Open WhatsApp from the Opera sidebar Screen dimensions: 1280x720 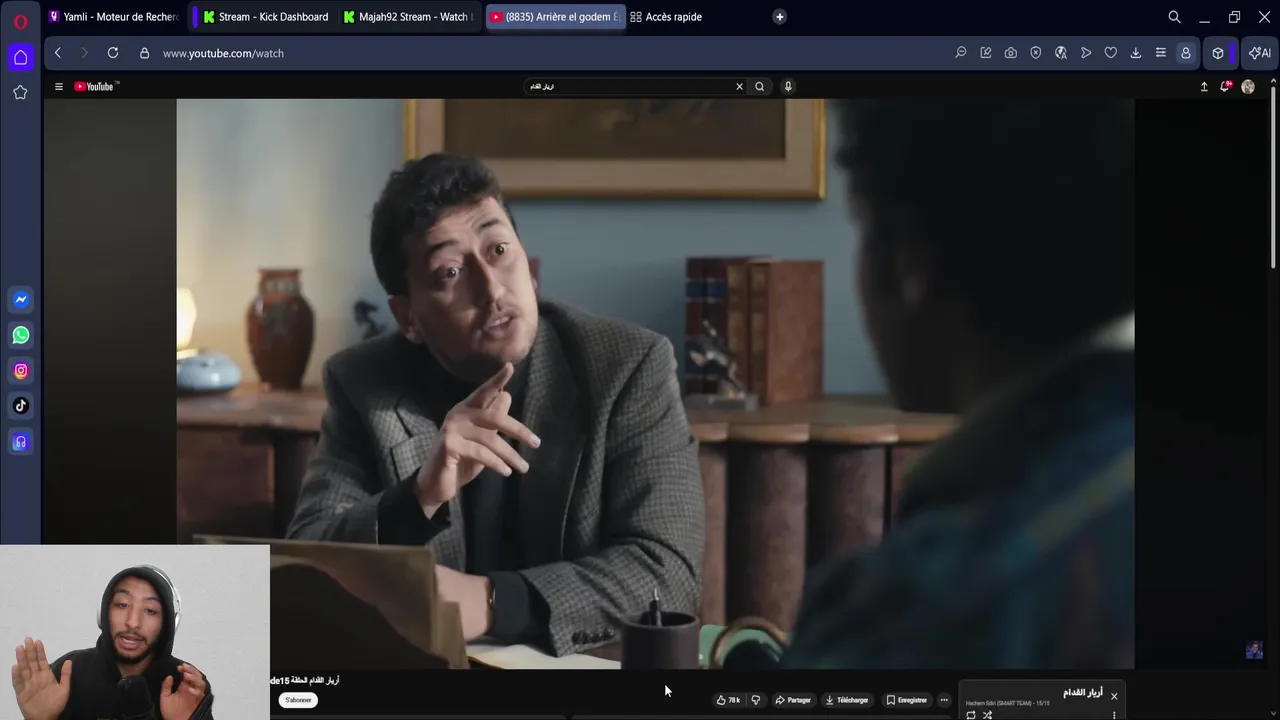point(21,335)
